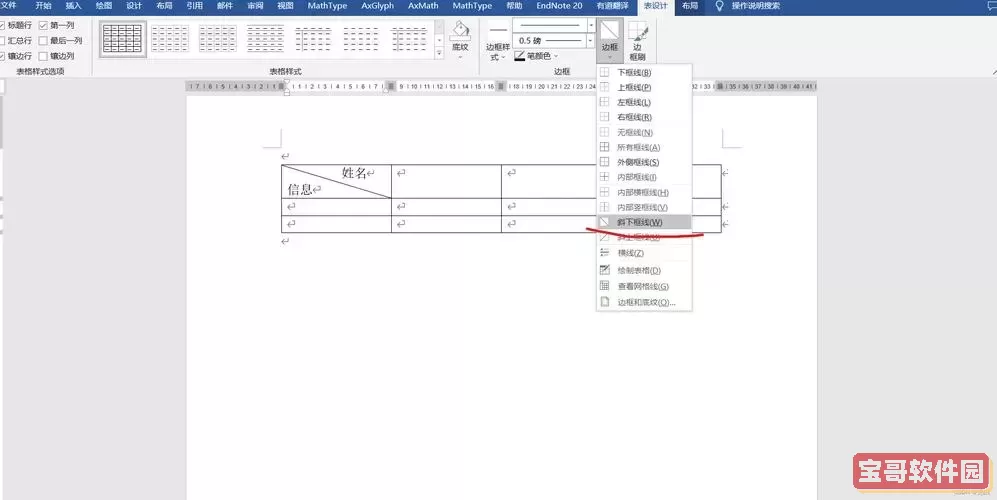The height and width of the screenshot is (500, 997).
Task: Activate the 边框刷 border painter tool
Action: [637, 39]
